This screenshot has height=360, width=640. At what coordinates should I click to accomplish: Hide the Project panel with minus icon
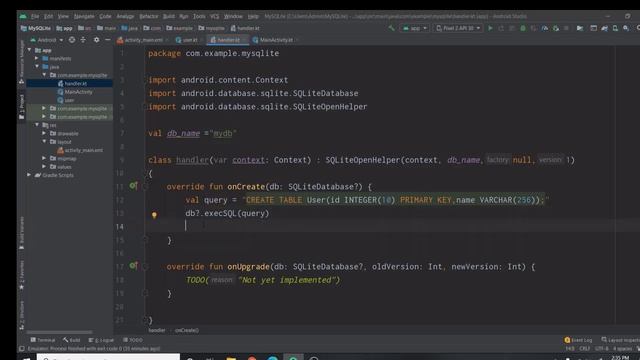(107, 40)
